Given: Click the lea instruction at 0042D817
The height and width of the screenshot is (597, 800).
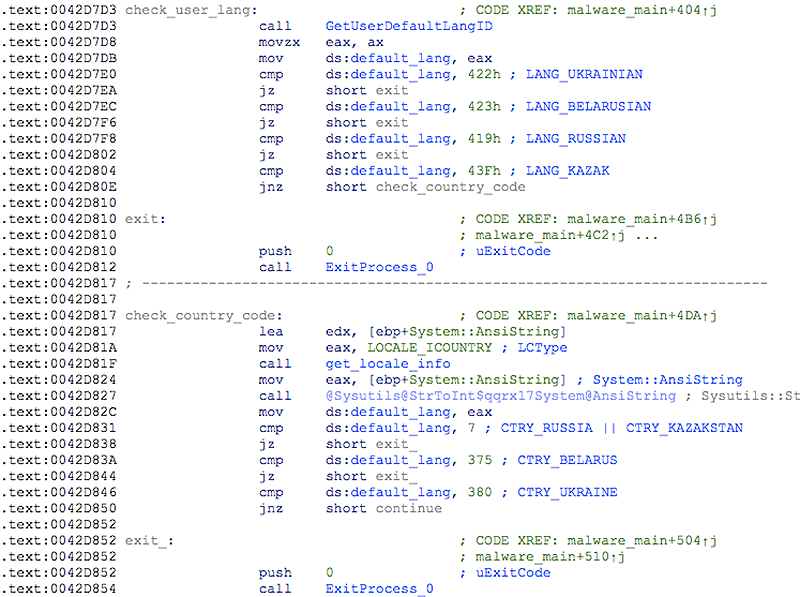Looking at the screenshot, I should coord(271,332).
